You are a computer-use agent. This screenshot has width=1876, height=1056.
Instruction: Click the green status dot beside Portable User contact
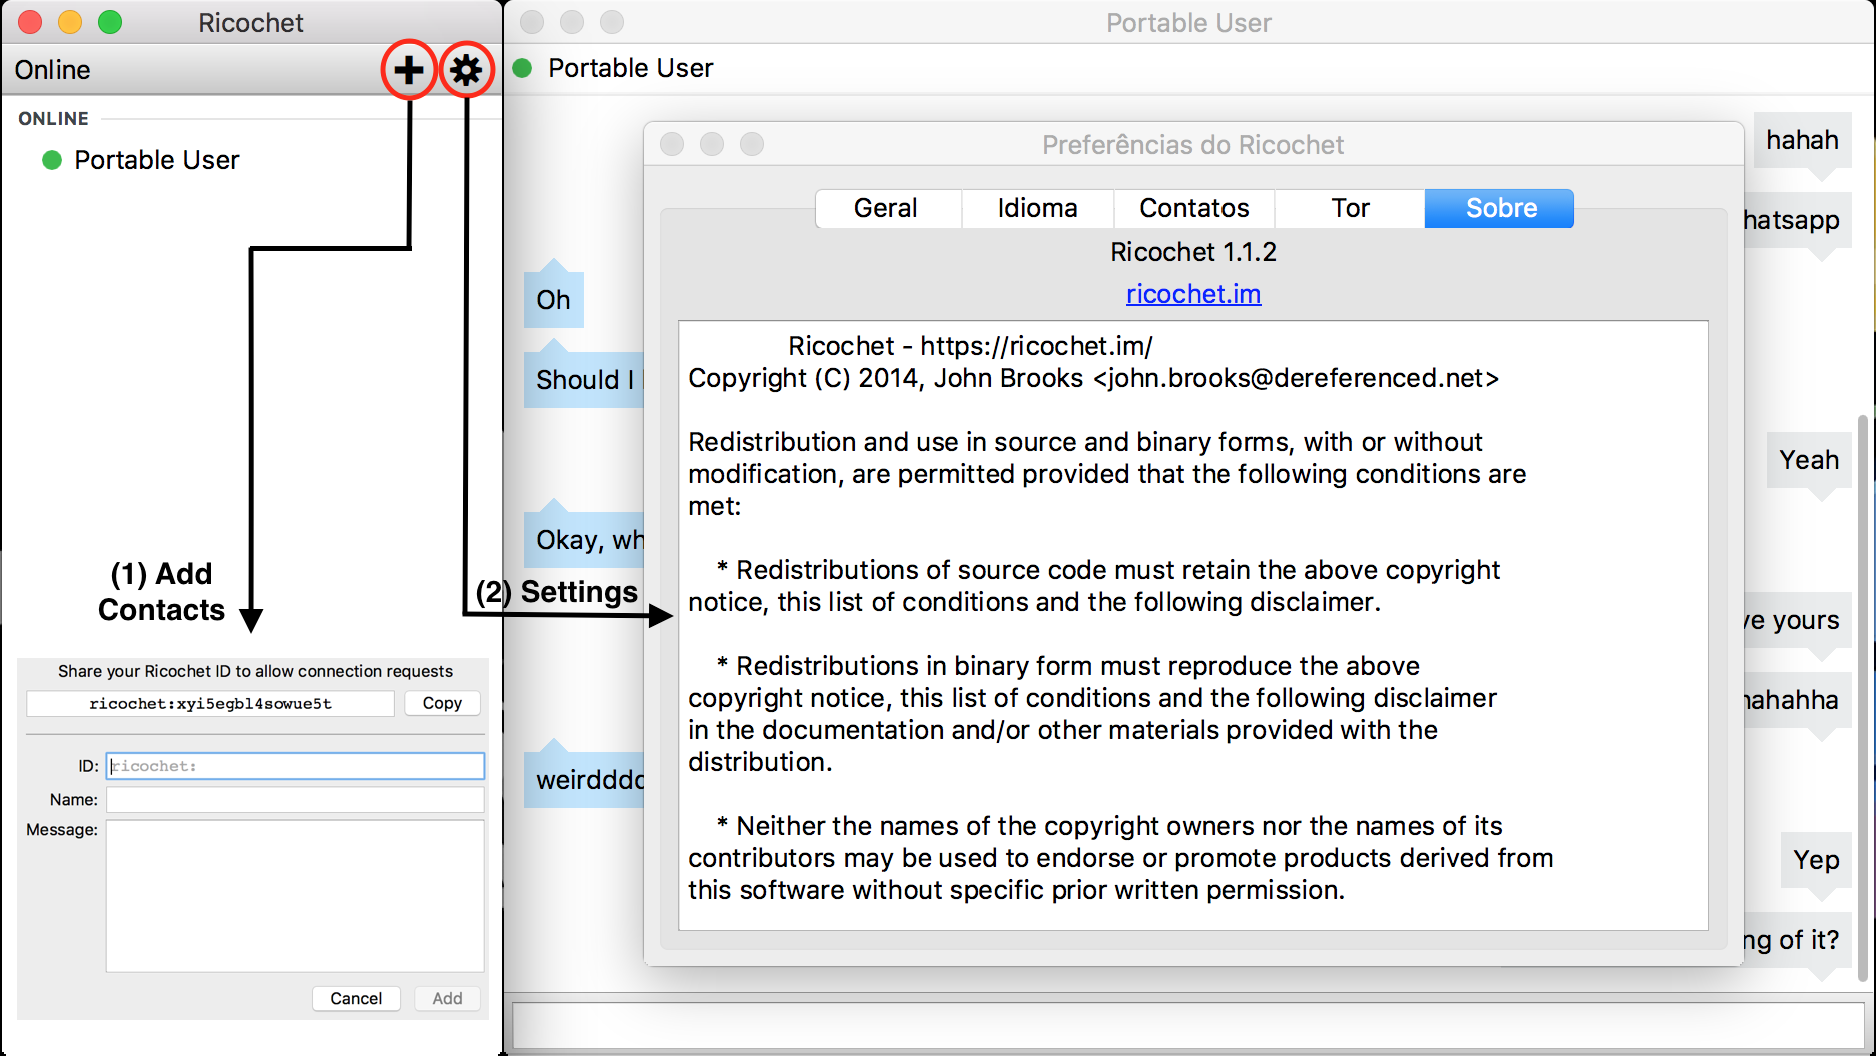tap(52, 160)
